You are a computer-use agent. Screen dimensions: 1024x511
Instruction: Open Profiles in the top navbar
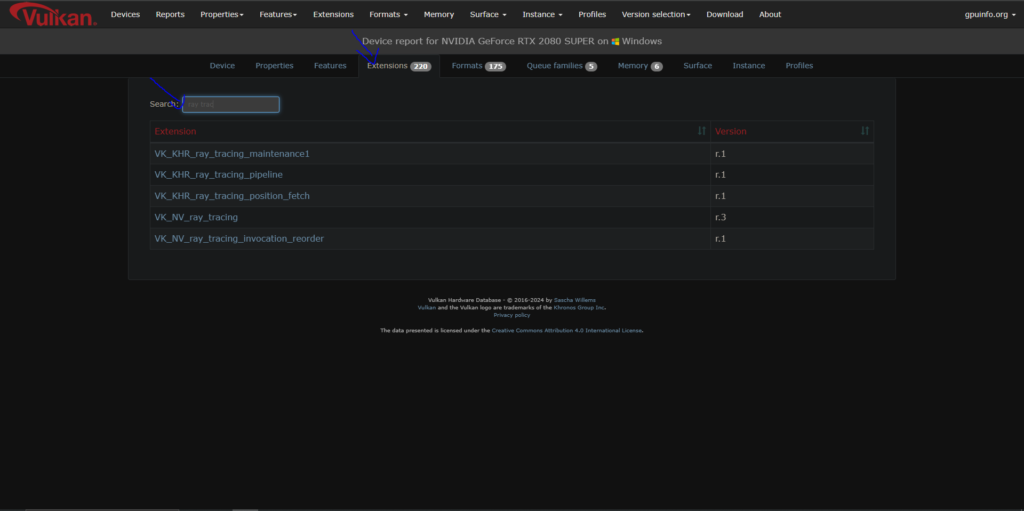tap(592, 14)
